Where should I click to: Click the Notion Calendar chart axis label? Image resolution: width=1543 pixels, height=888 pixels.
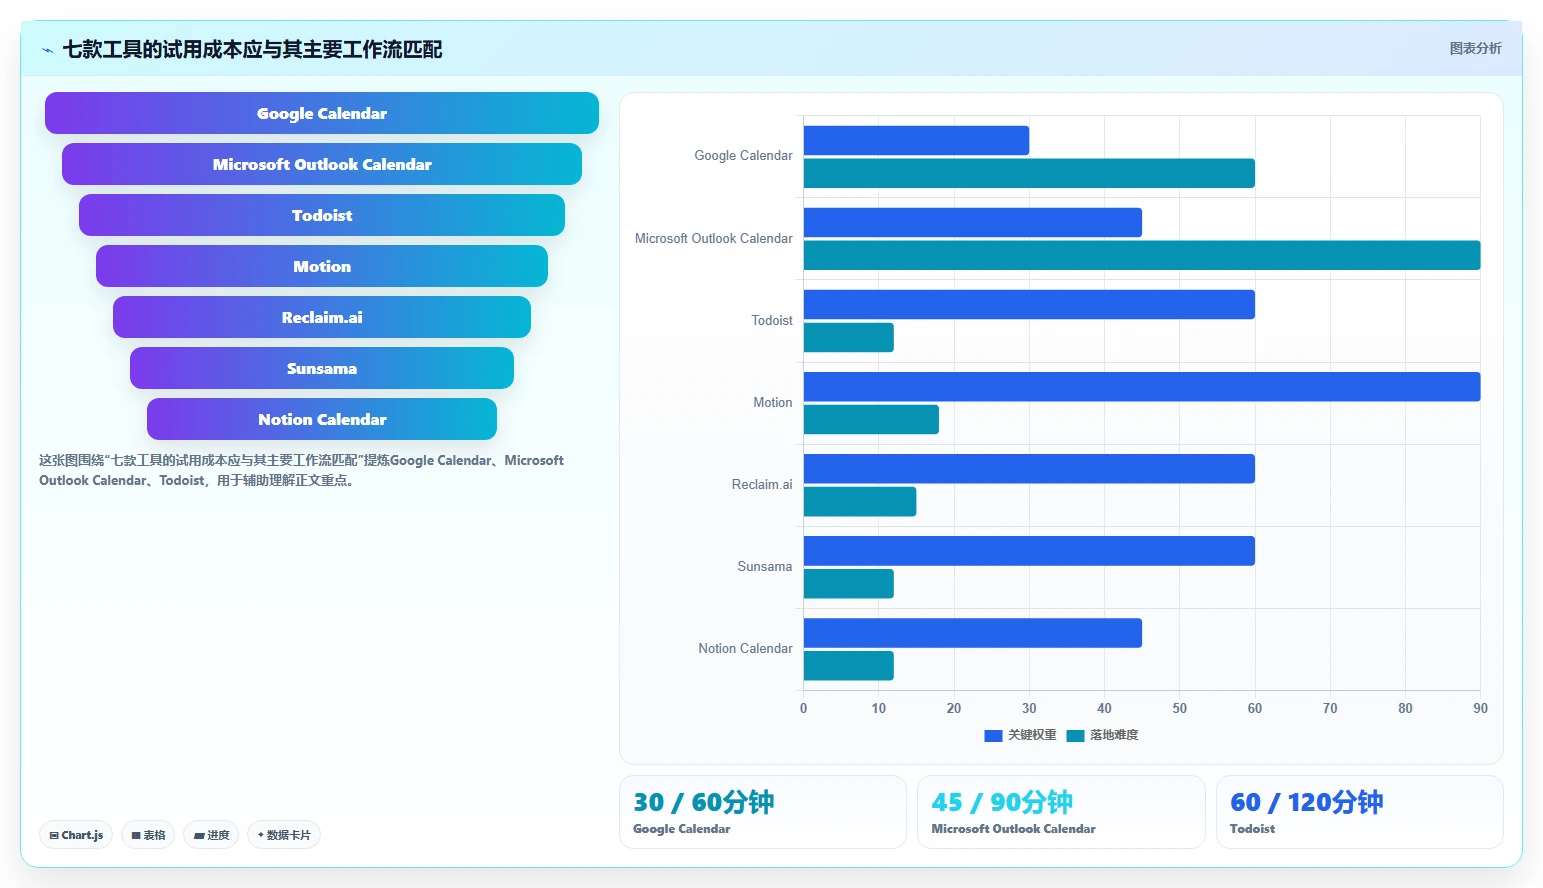[x=745, y=649]
